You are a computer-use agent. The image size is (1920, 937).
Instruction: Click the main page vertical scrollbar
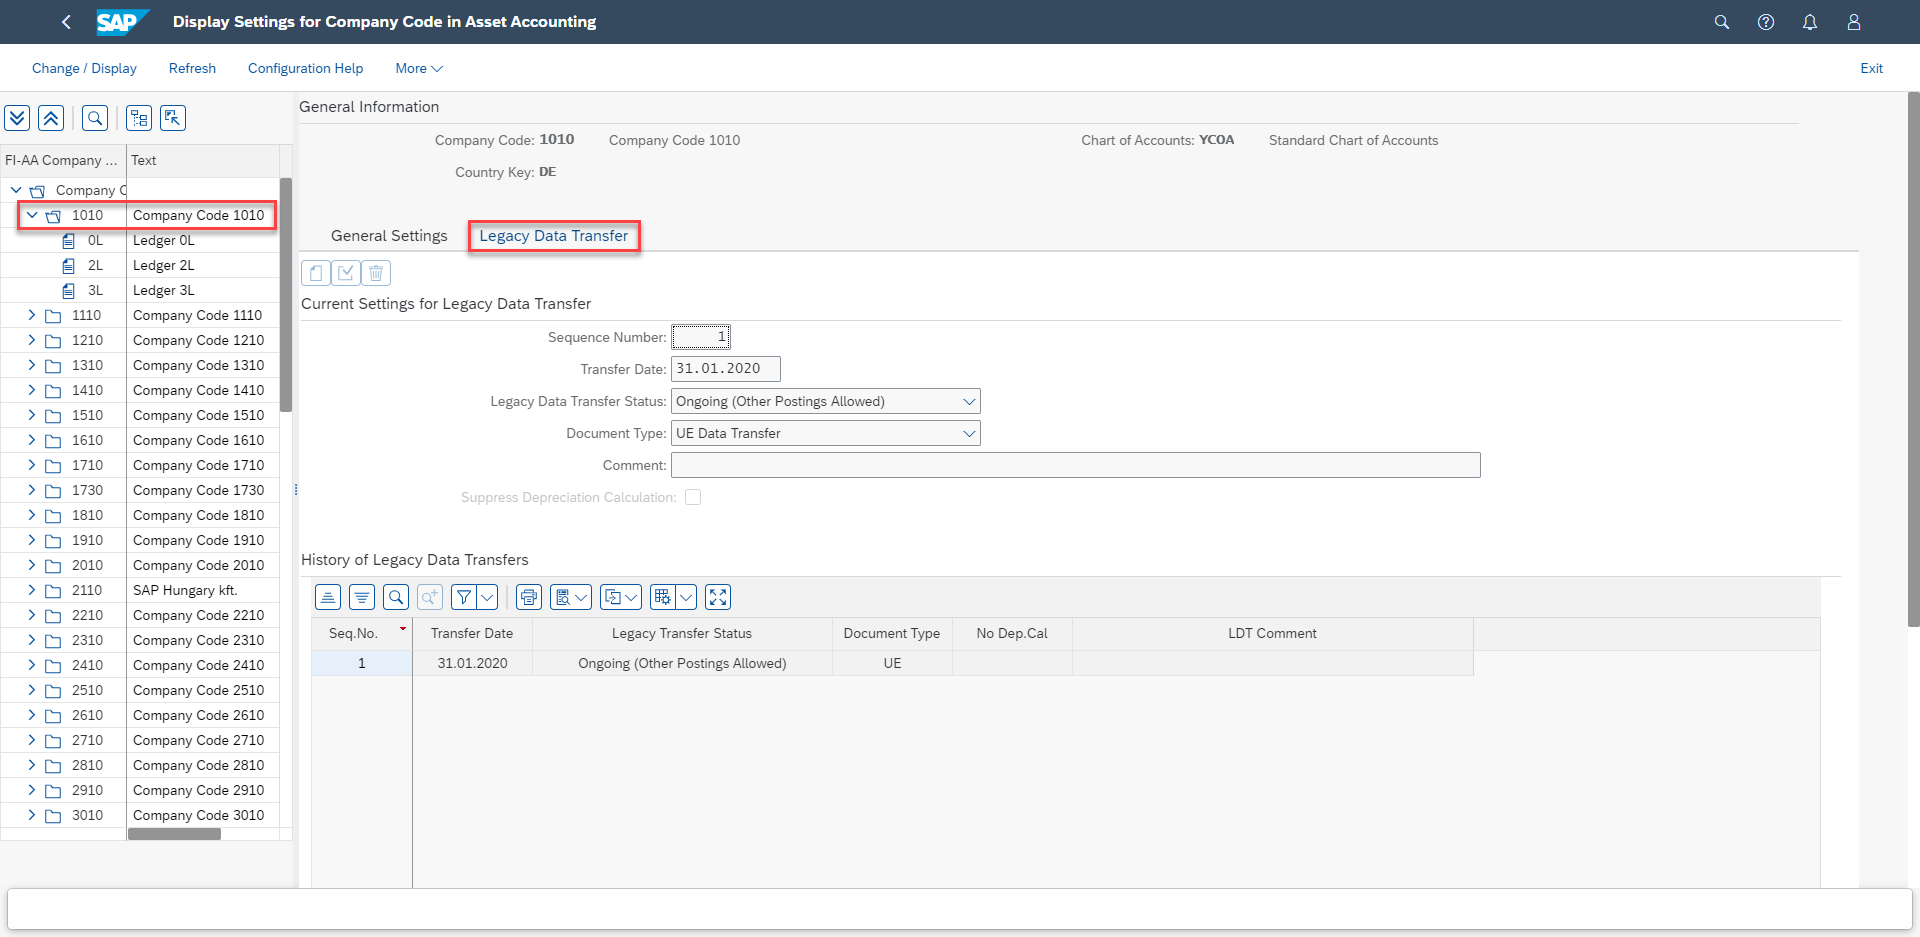click(x=1913, y=360)
